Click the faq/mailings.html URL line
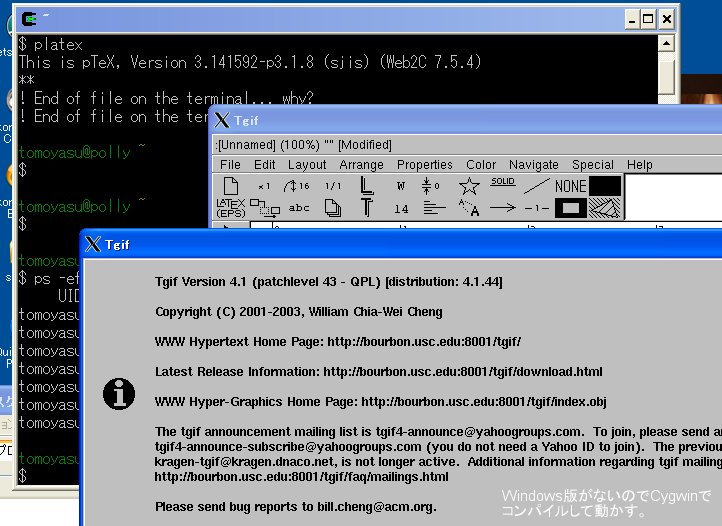The image size is (722, 526). click(x=301, y=477)
